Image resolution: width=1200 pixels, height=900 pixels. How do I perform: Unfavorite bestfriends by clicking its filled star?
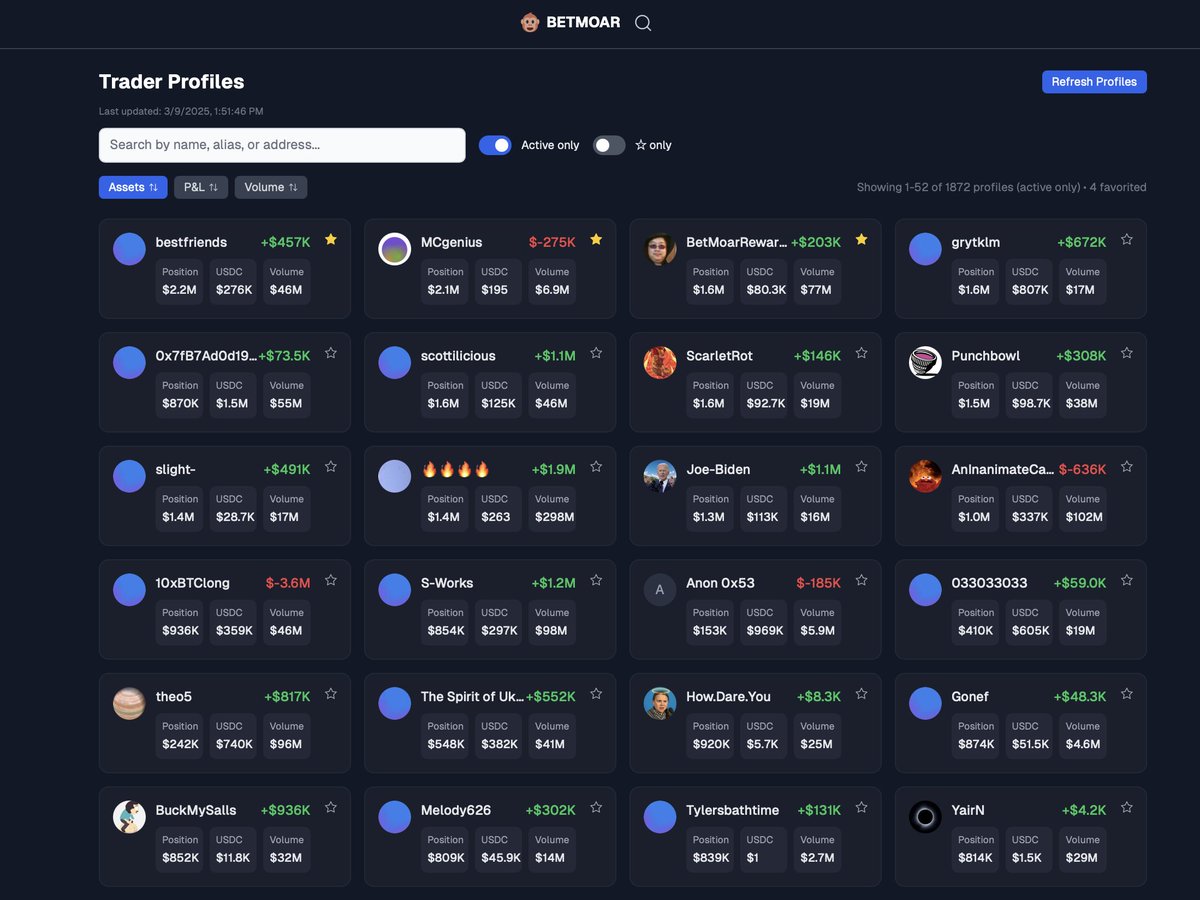pyautogui.click(x=331, y=239)
